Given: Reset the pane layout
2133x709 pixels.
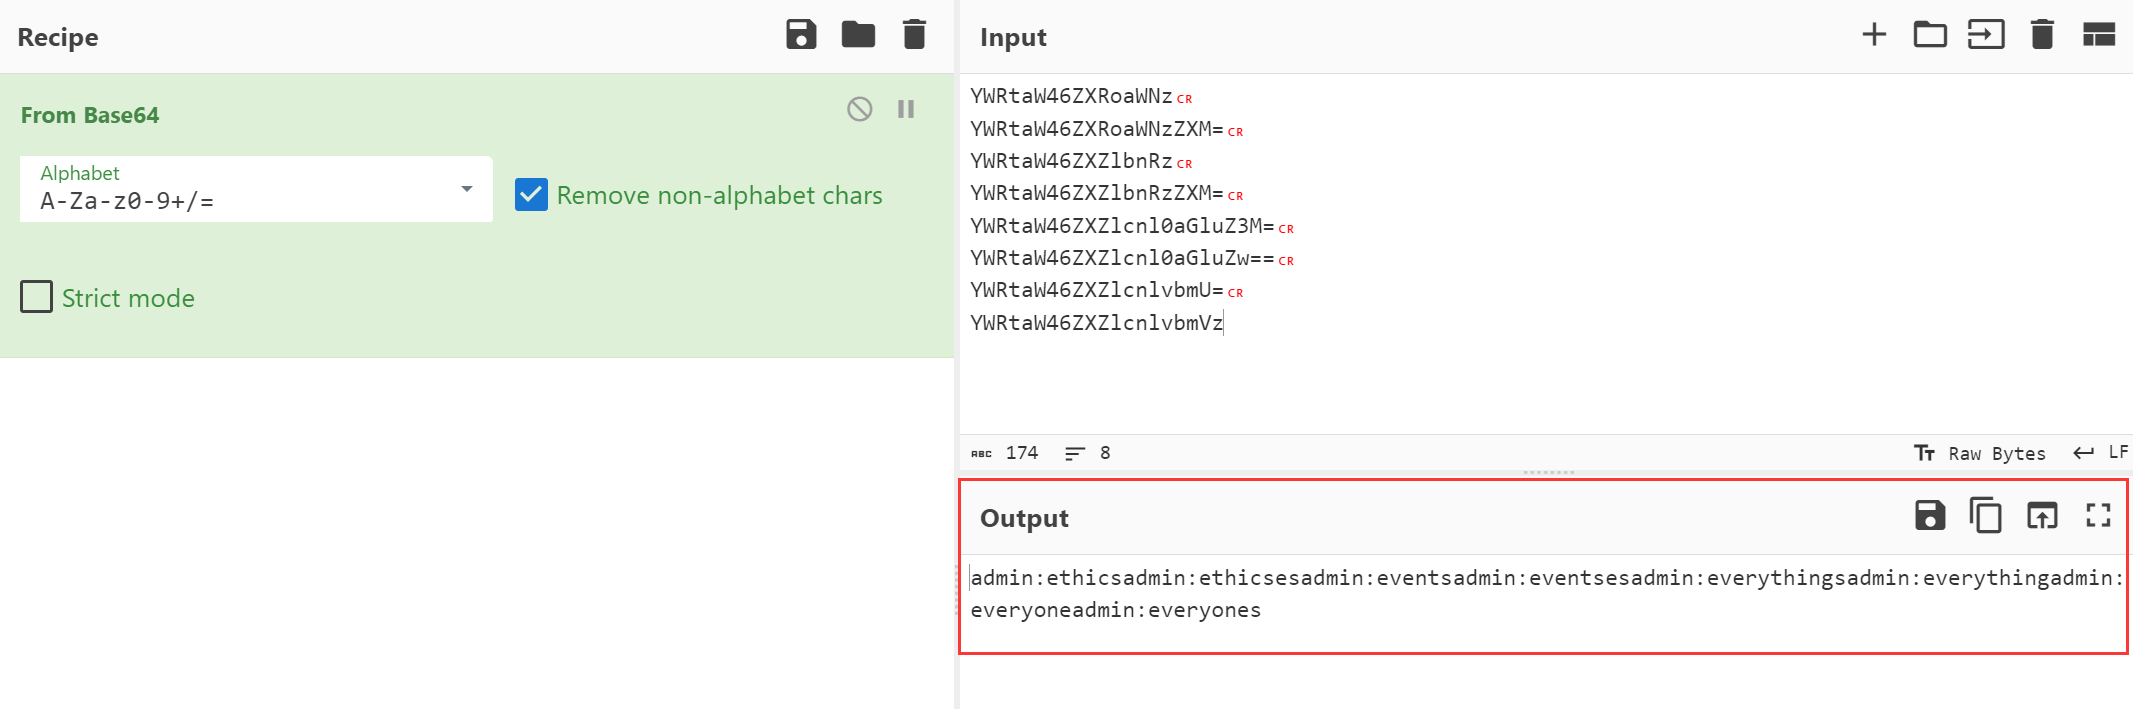Looking at the screenshot, I should [2098, 35].
